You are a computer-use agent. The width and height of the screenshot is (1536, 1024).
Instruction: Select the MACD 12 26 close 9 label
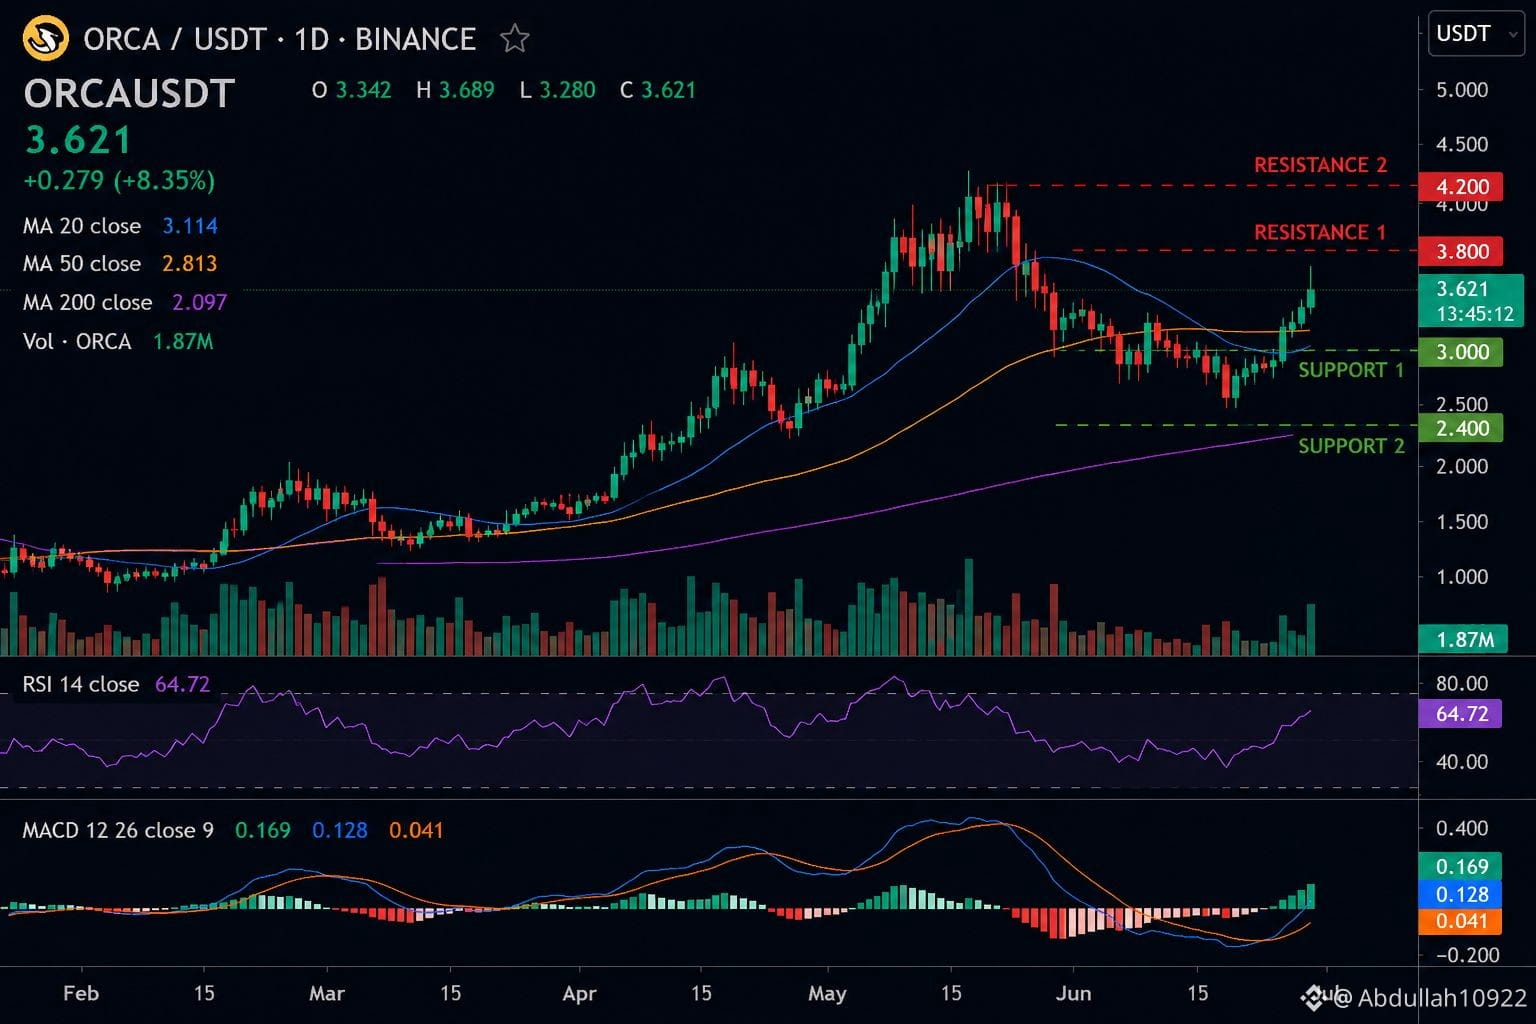118,830
